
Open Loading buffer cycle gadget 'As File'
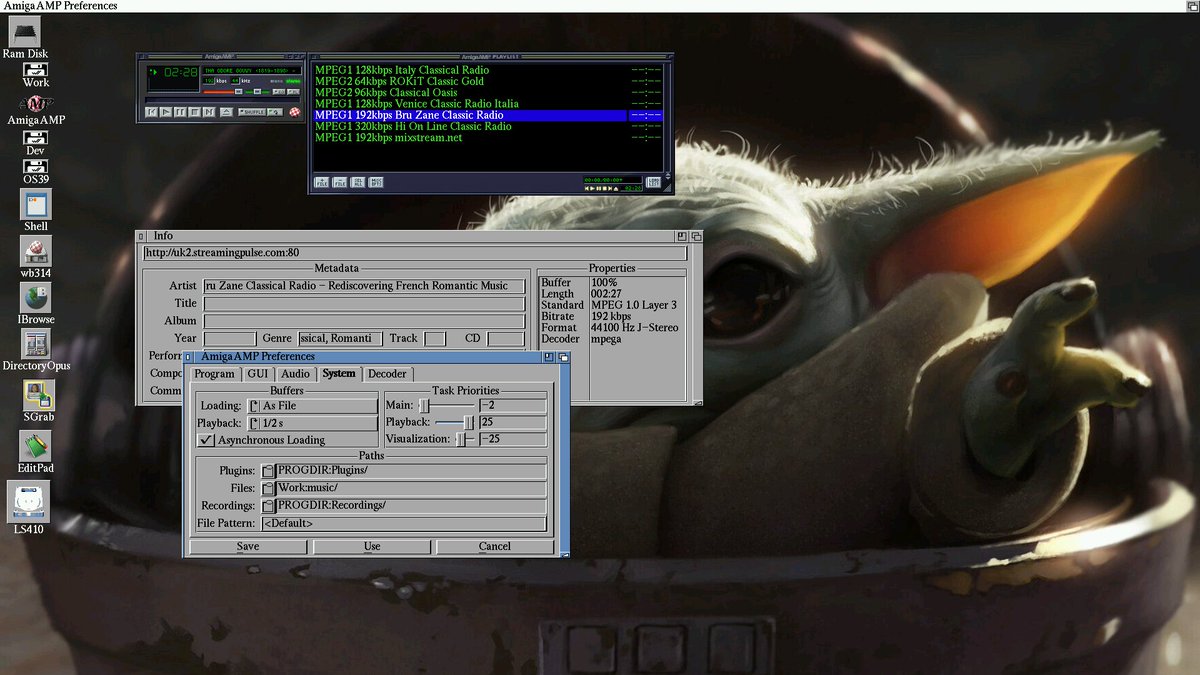pyautogui.click(x=311, y=406)
